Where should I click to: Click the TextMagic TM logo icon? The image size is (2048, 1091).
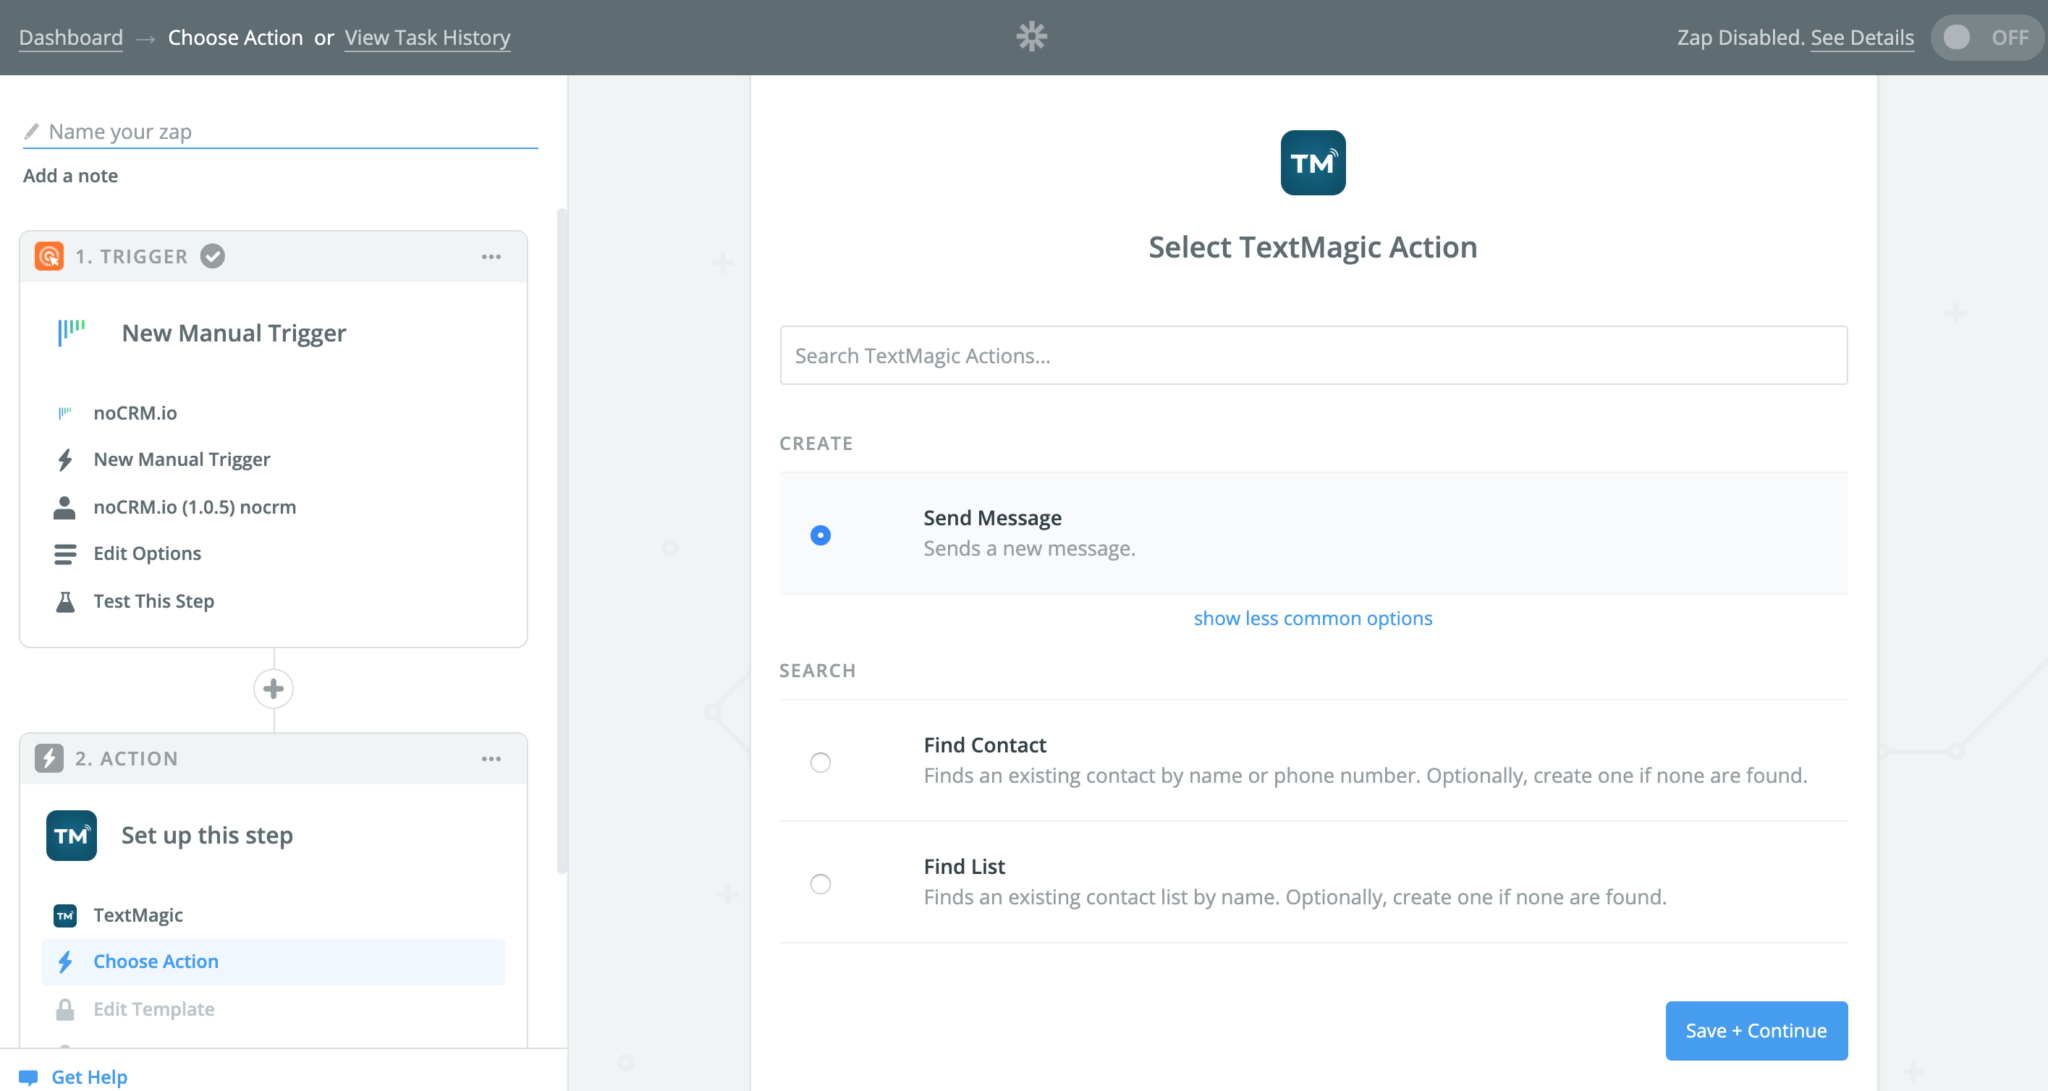(x=1312, y=162)
